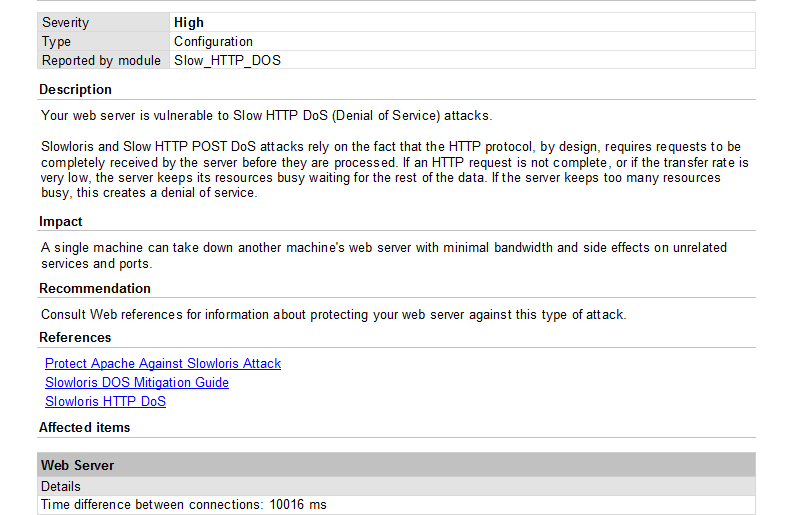Select the High severity value
Screen dimensions: 792x515
click(189, 22)
